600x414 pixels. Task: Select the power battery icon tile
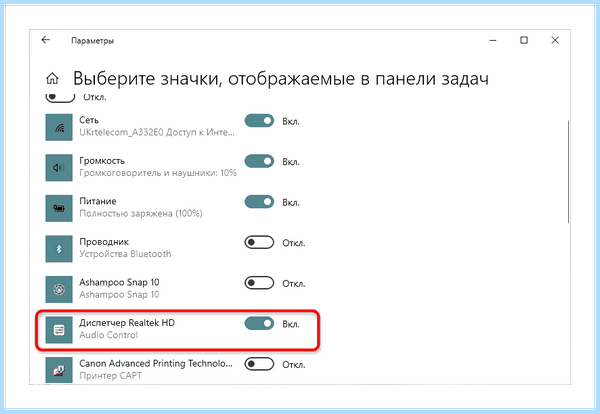pyautogui.click(x=59, y=209)
